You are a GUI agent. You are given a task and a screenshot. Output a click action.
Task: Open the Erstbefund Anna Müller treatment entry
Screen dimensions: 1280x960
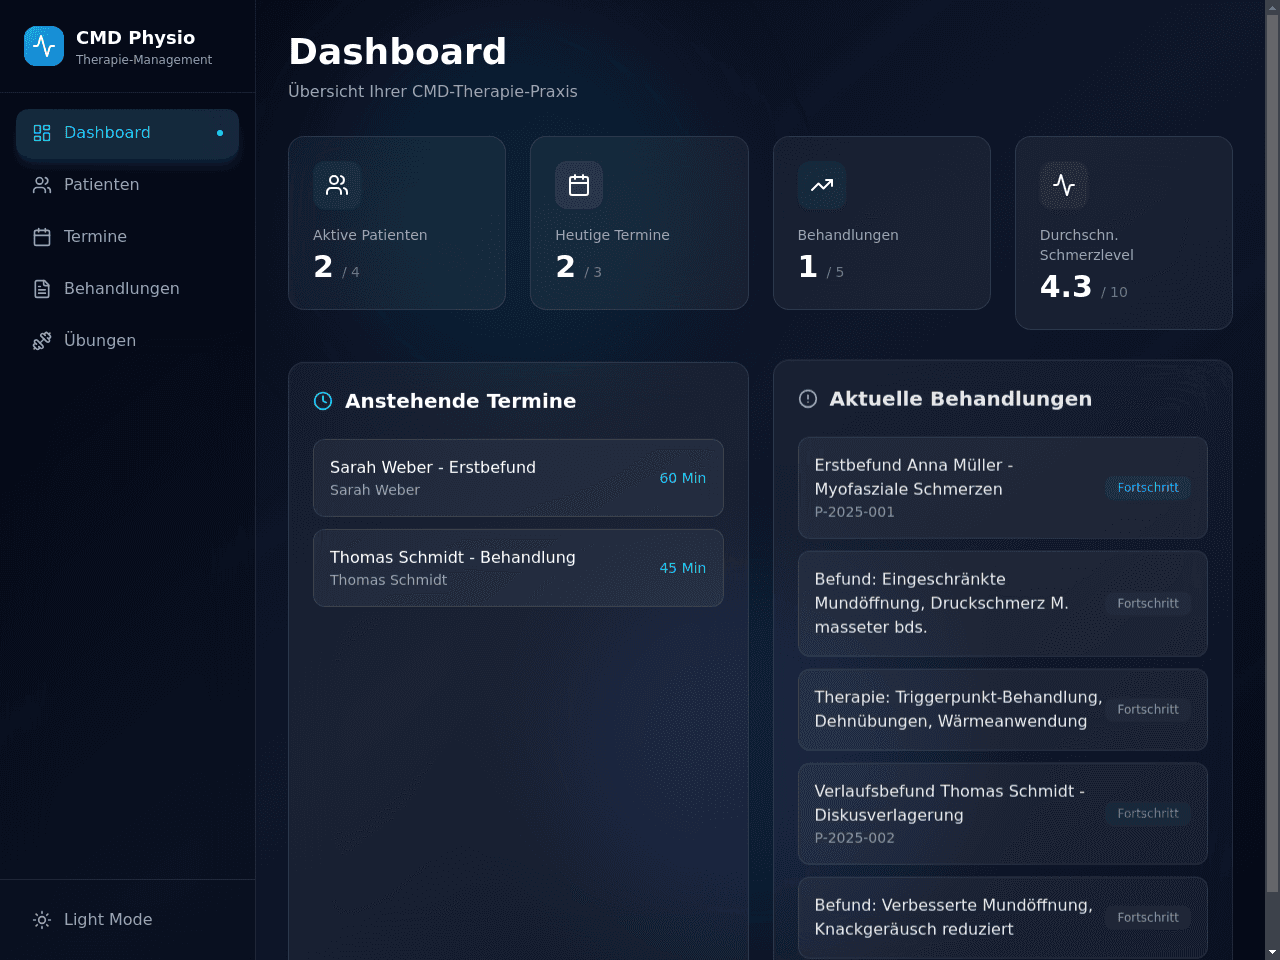tap(1003, 488)
